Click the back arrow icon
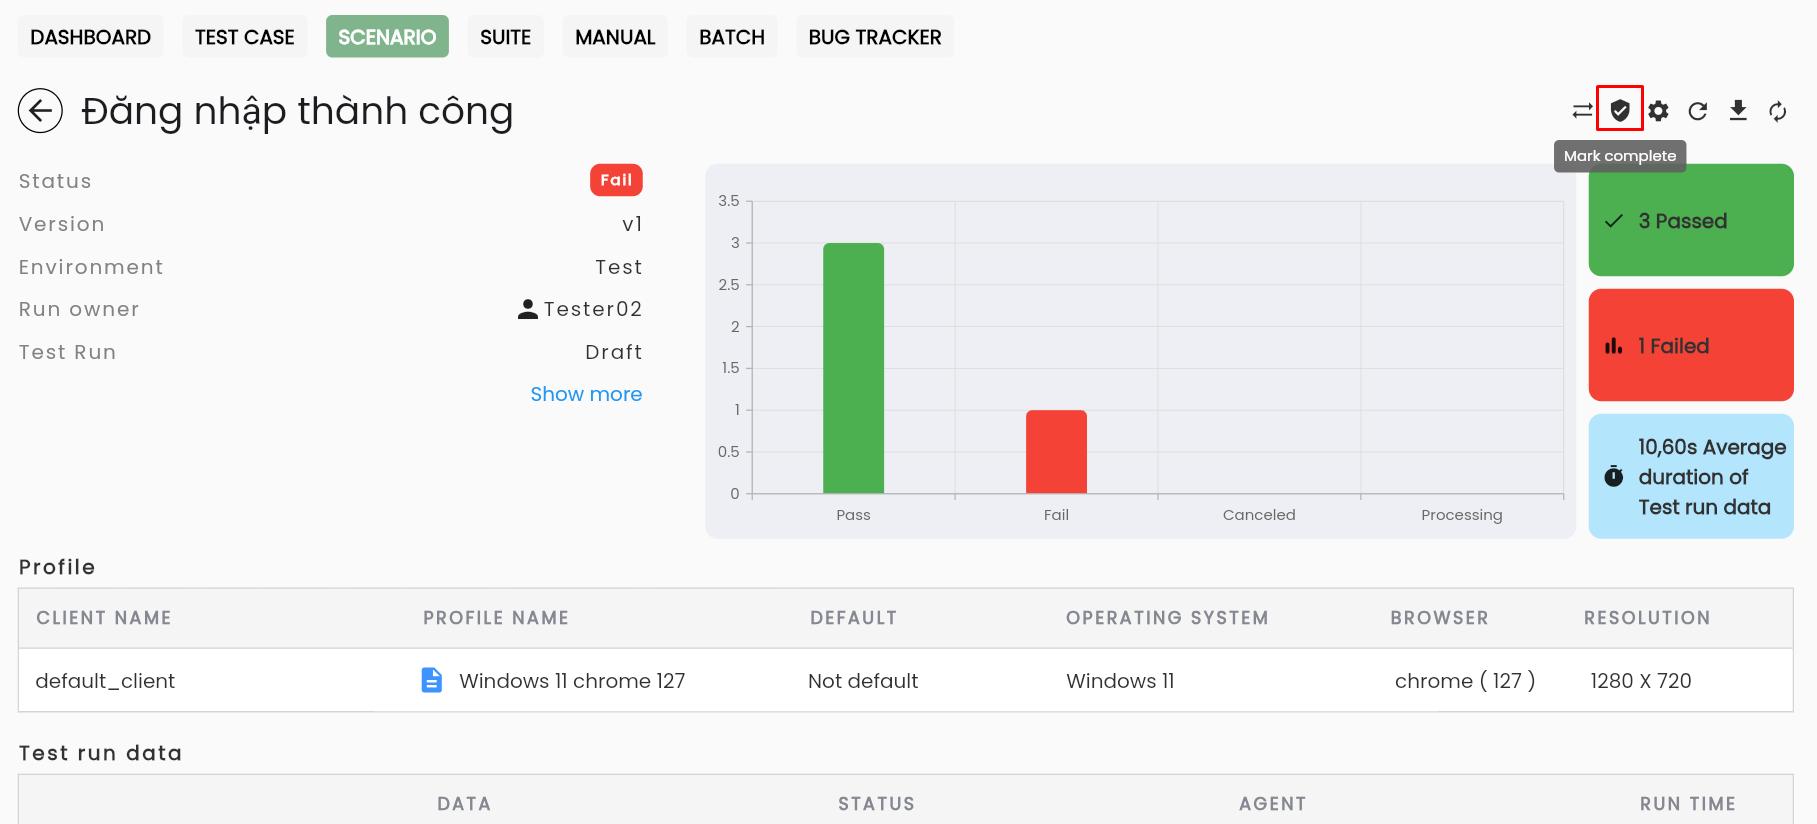 click(x=40, y=110)
